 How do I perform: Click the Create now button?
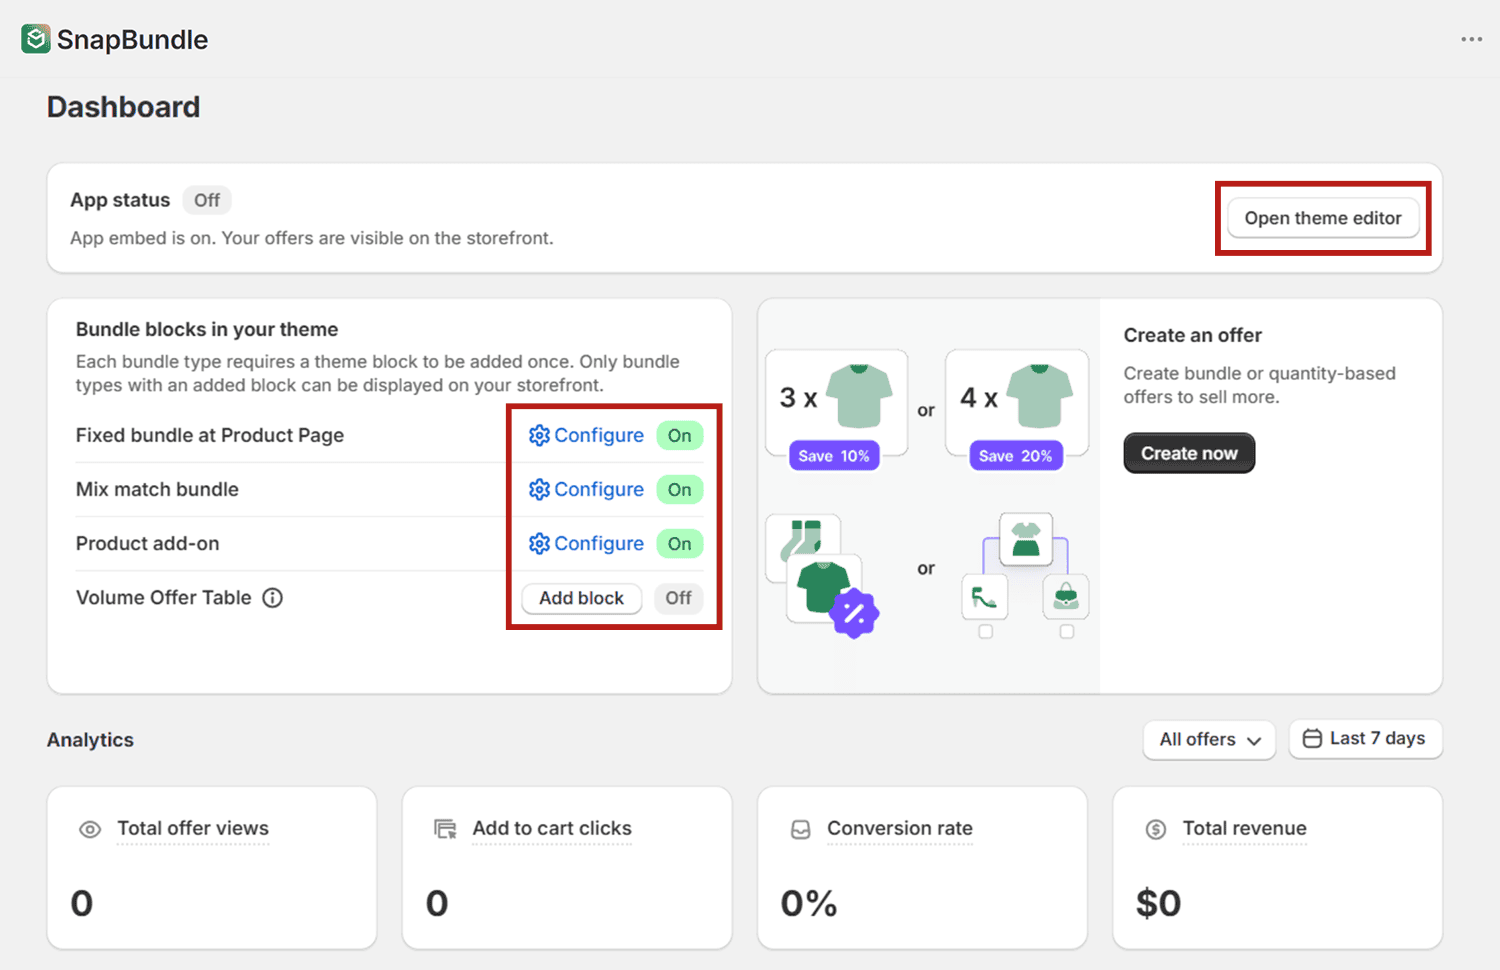click(x=1189, y=453)
